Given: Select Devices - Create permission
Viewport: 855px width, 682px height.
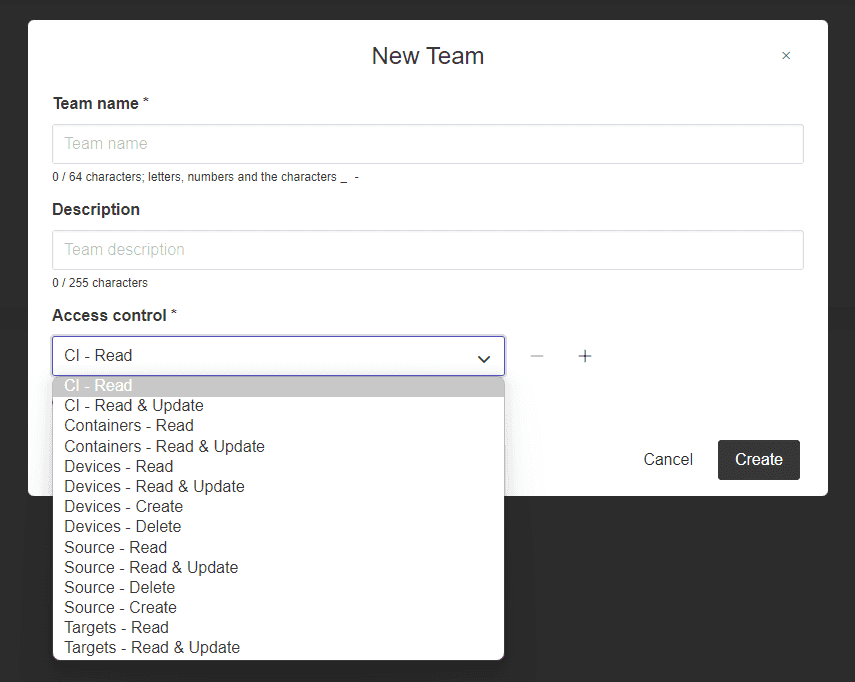Looking at the screenshot, I should point(123,507).
